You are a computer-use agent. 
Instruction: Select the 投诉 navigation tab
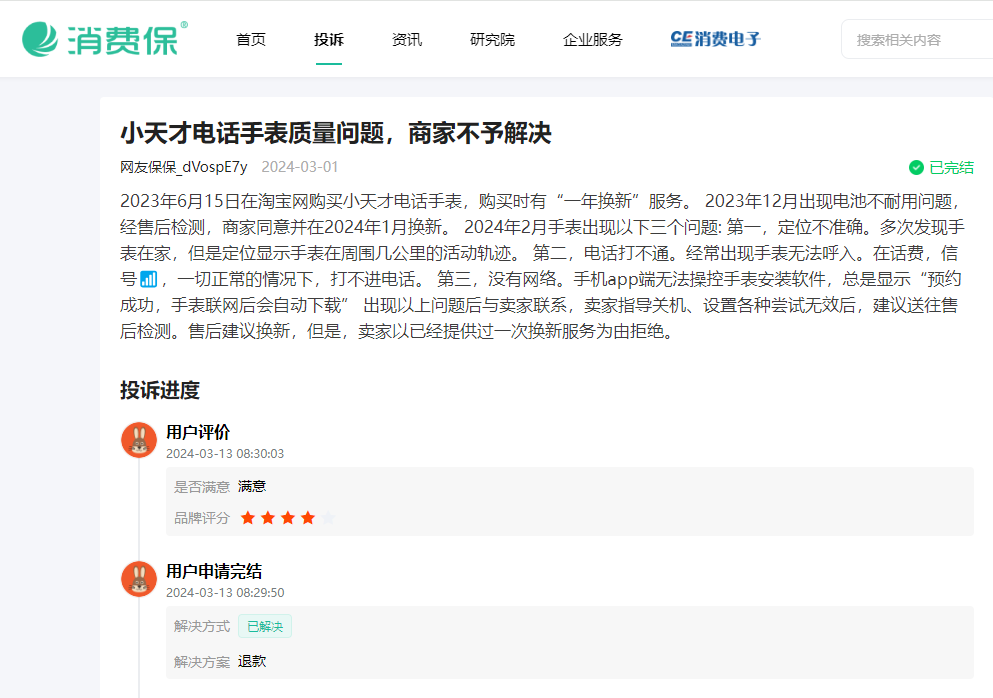[329, 40]
